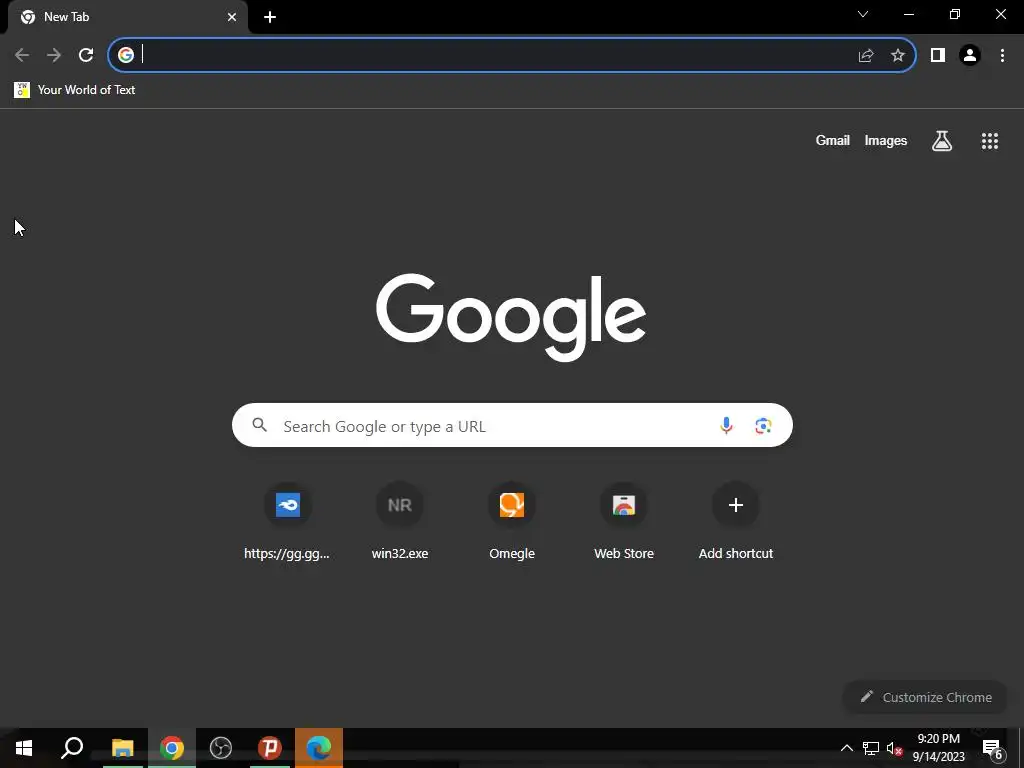The width and height of the screenshot is (1024, 768).
Task: Open OBS Studio from taskbar
Action: tap(221, 748)
